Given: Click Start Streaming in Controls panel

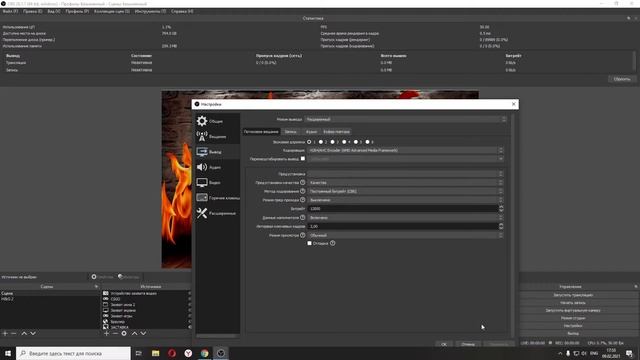Looking at the screenshot, I should [x=573, y=295].
